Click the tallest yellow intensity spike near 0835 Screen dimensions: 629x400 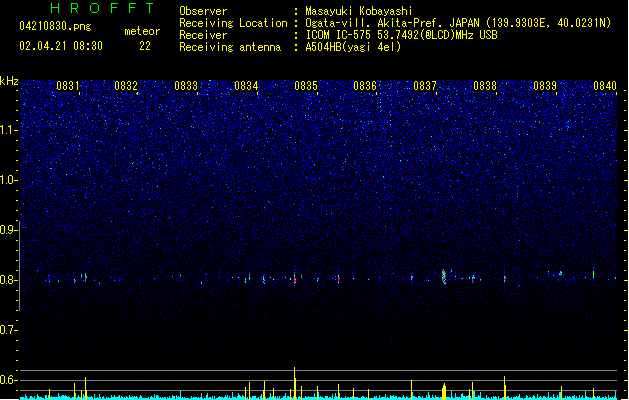294,383
